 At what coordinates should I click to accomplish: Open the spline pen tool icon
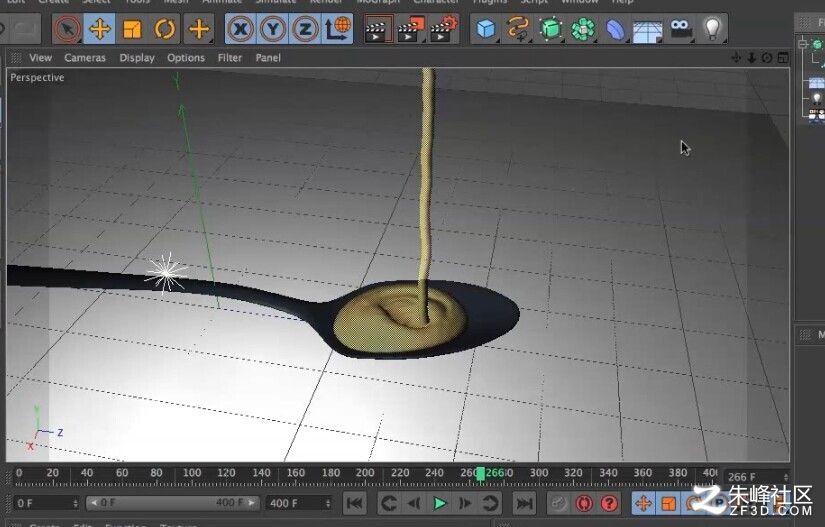click(518, 29)
